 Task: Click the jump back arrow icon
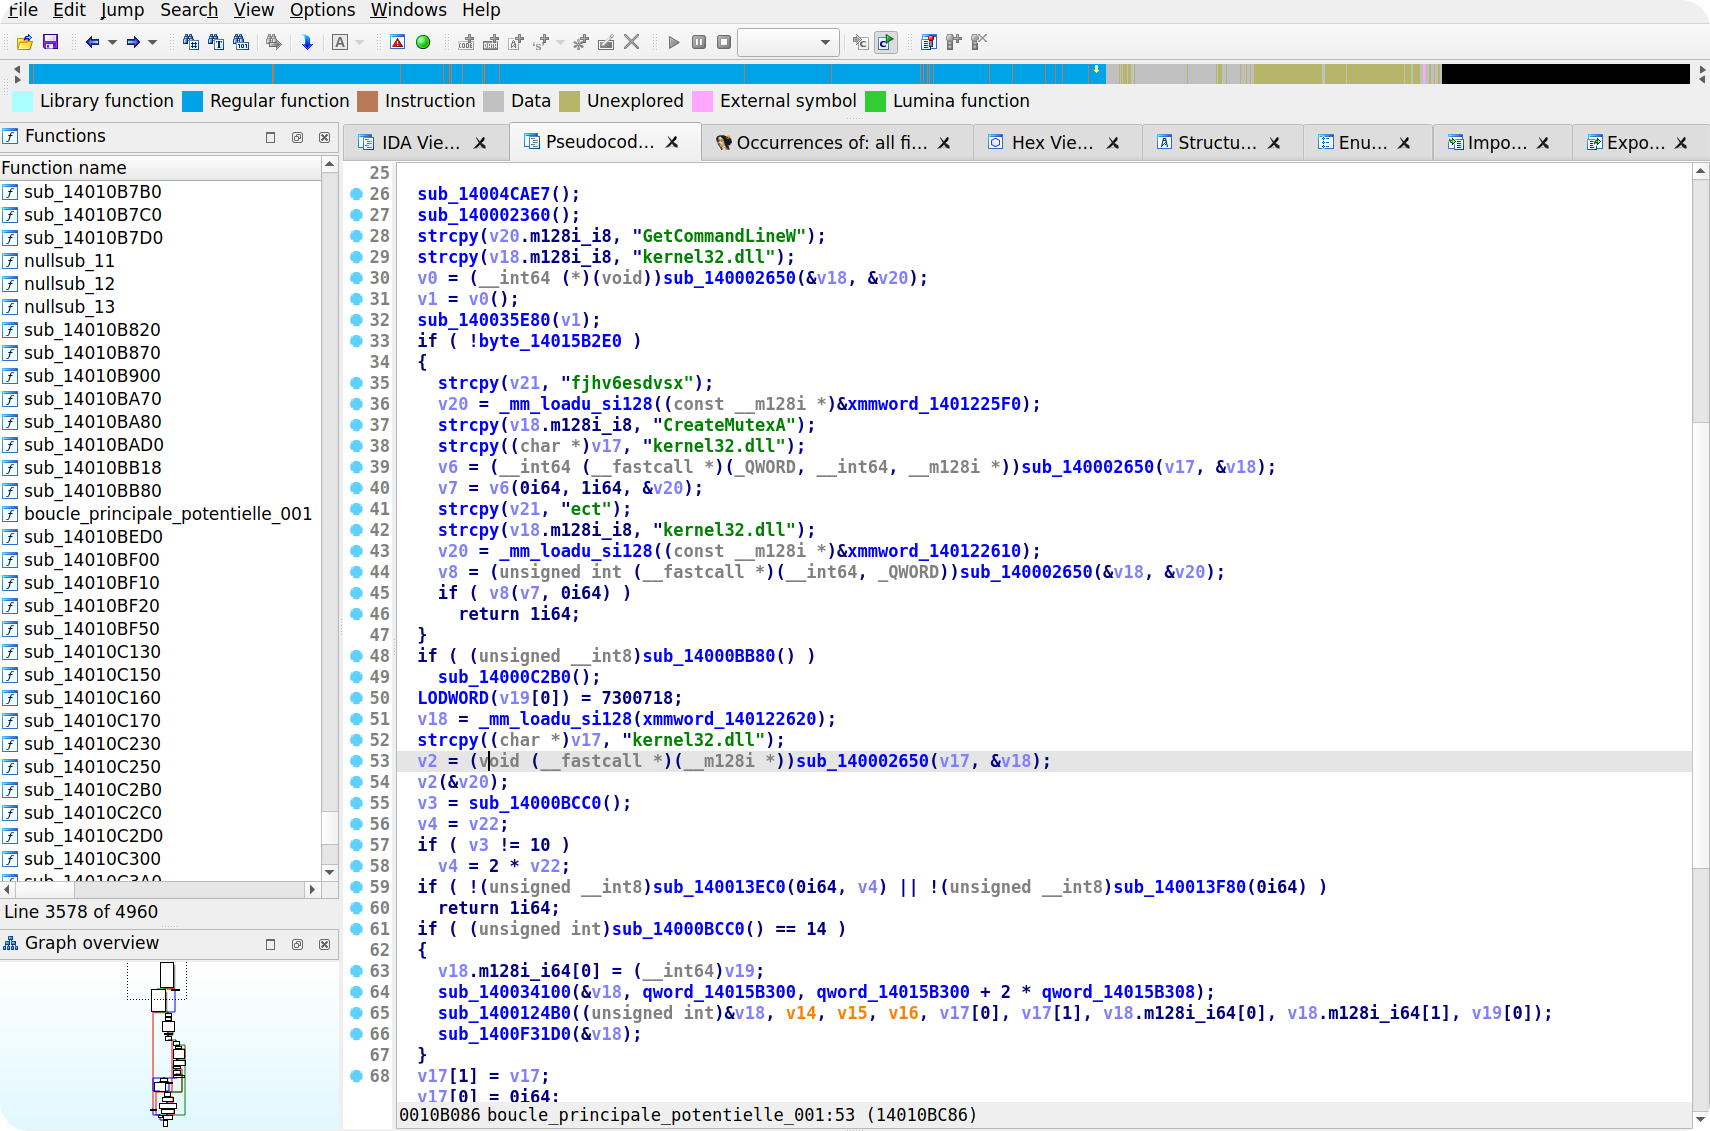point(93,42)
